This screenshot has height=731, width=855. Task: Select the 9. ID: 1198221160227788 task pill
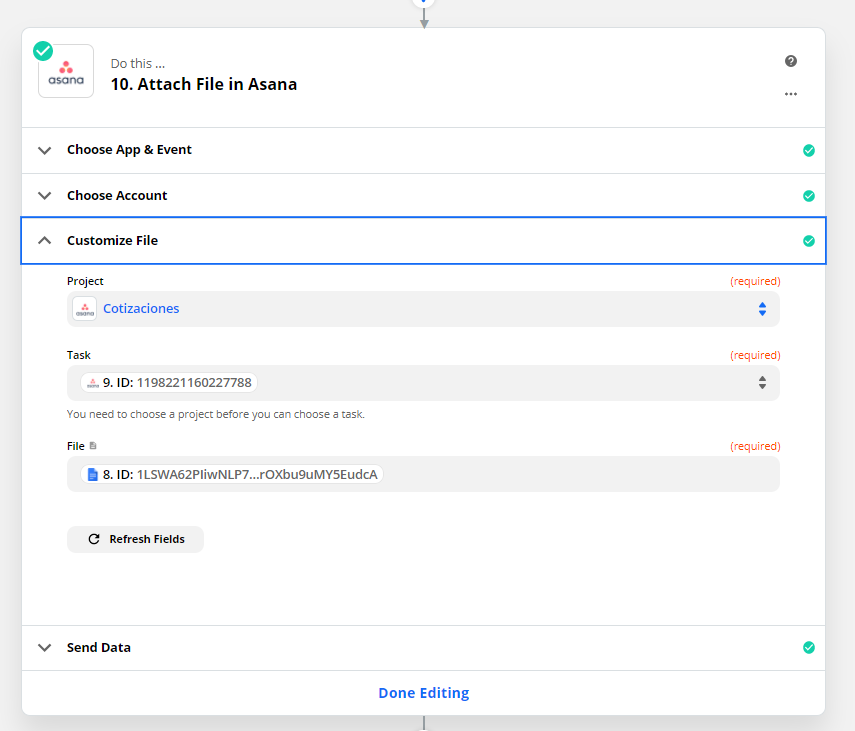point(169,383)
